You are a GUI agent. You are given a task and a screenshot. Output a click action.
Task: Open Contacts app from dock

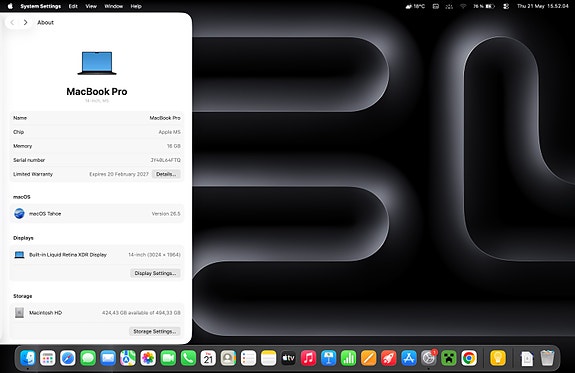tap(228, 358)
